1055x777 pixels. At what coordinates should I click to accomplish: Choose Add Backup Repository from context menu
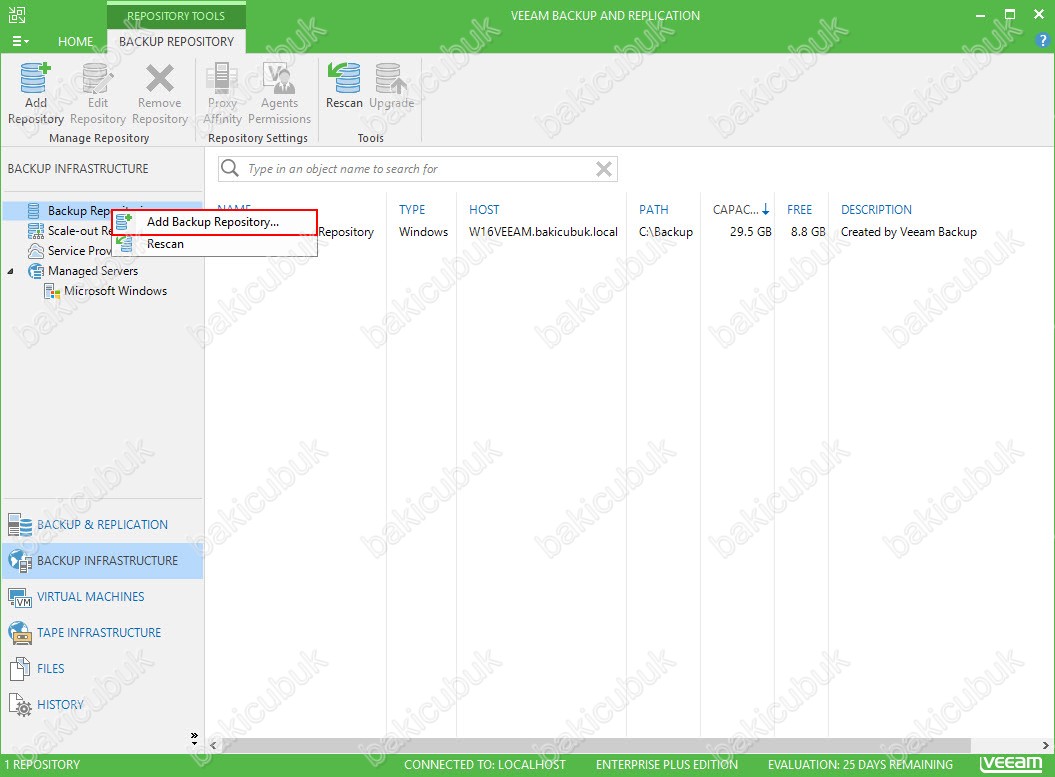(x=214, y=222)
